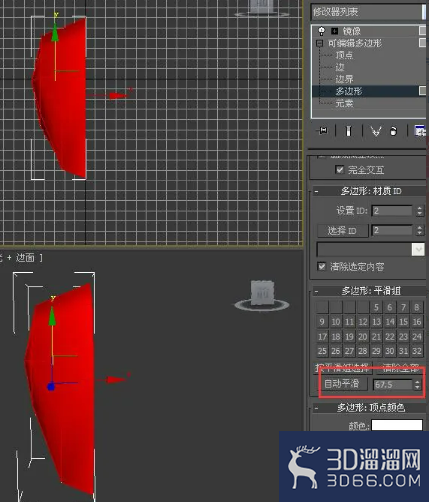Click smoothing group button 21
The width and height of the screenshot is (429, 502).
tap(376, 336)
